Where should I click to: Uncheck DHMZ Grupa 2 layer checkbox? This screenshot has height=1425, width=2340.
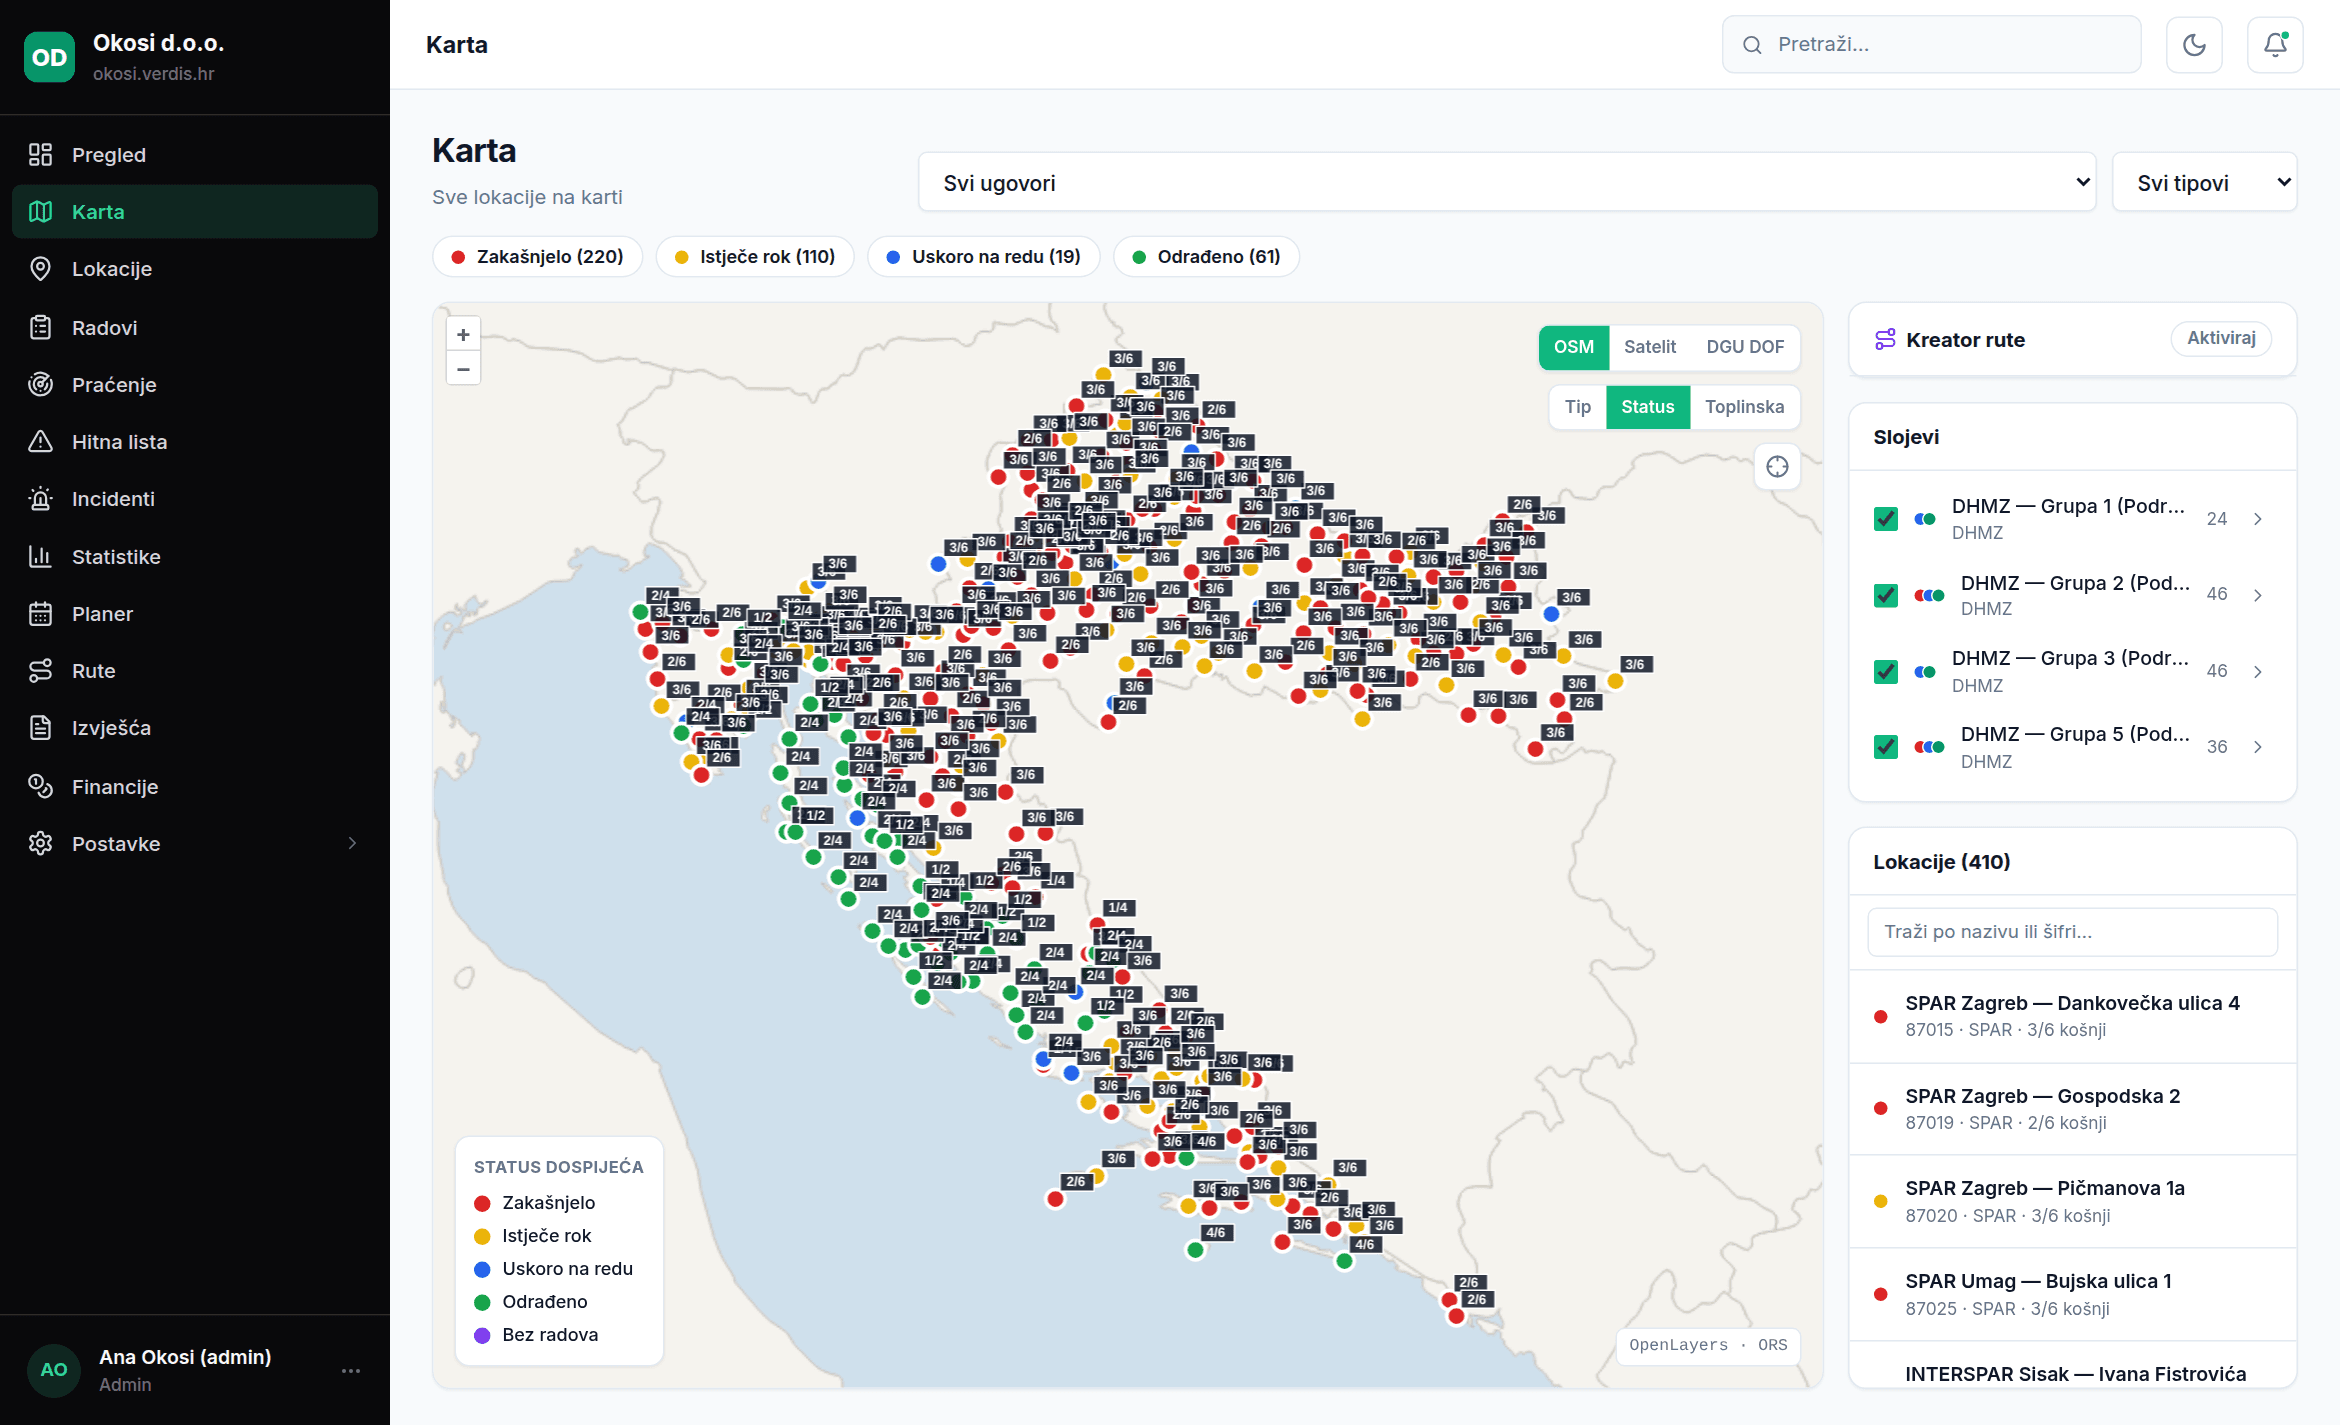point(1886,595)
